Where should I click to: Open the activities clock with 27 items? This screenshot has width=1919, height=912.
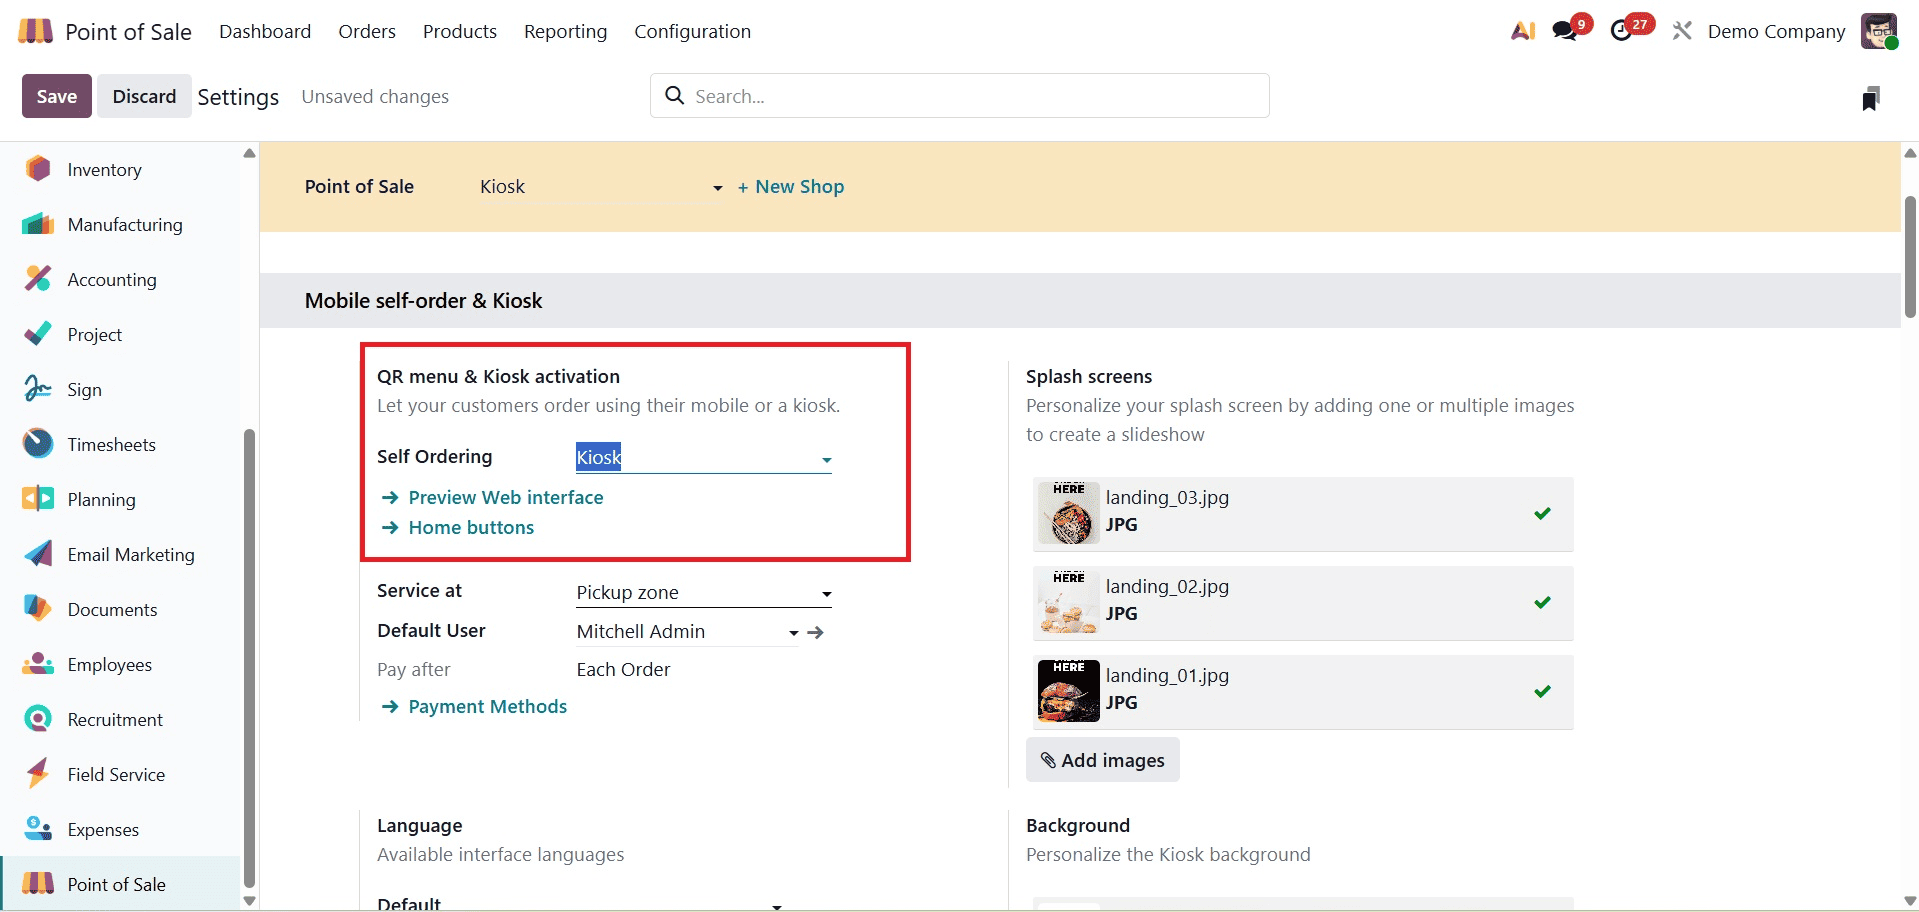[1624, 31]
